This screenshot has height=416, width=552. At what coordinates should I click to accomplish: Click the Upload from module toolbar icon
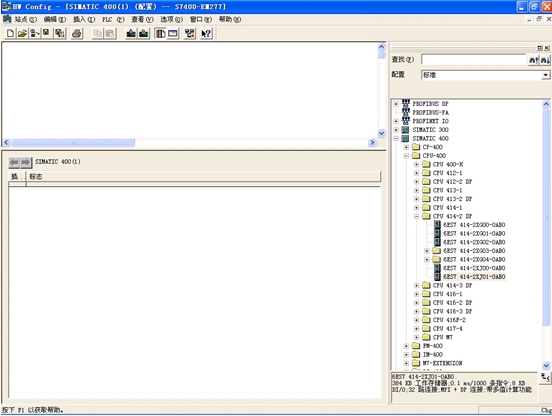(x=143, y=33)
